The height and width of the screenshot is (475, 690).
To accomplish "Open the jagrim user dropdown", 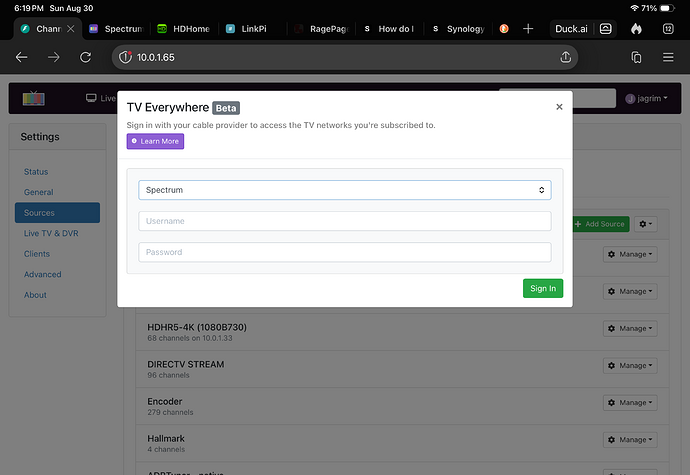I will click(x=646, y=99).
